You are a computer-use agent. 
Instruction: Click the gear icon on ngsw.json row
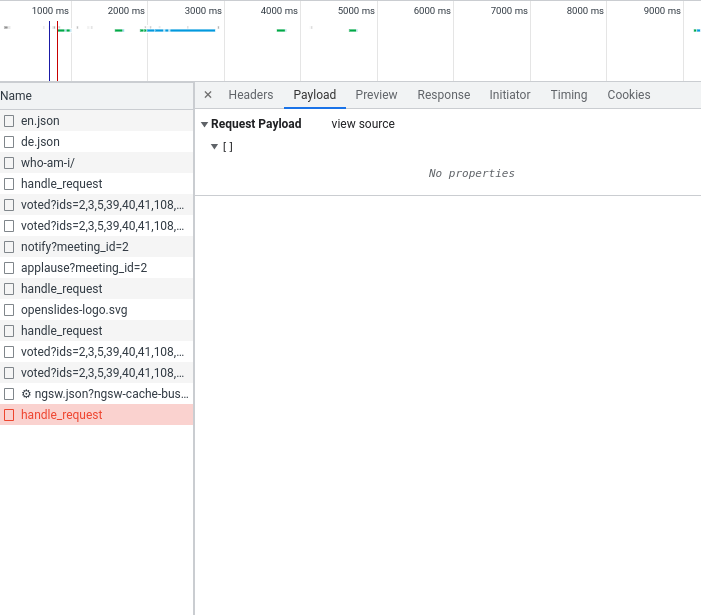pyautogui.click(x=26, y=394)
